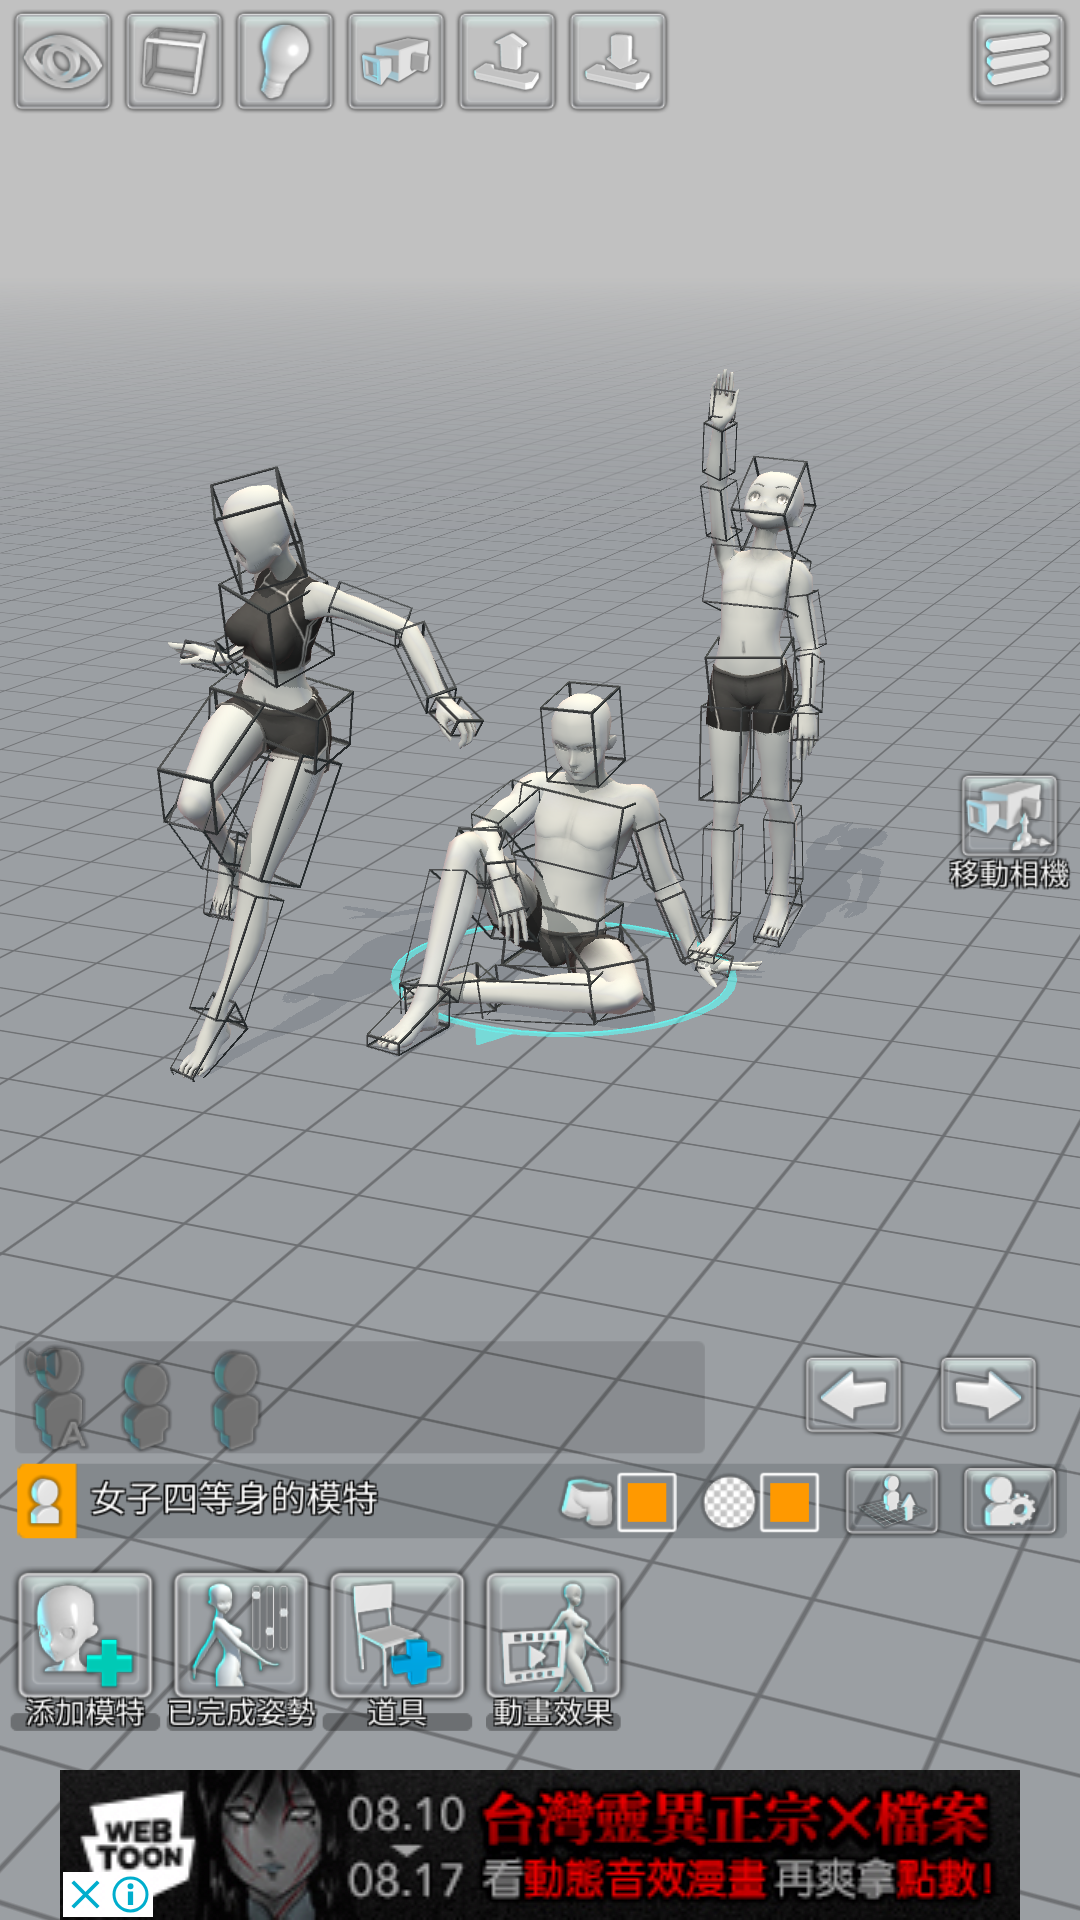Select the third model silhouette in list
Viewport: 1080px width, 1920px height.
click(x=236, y=1400)
